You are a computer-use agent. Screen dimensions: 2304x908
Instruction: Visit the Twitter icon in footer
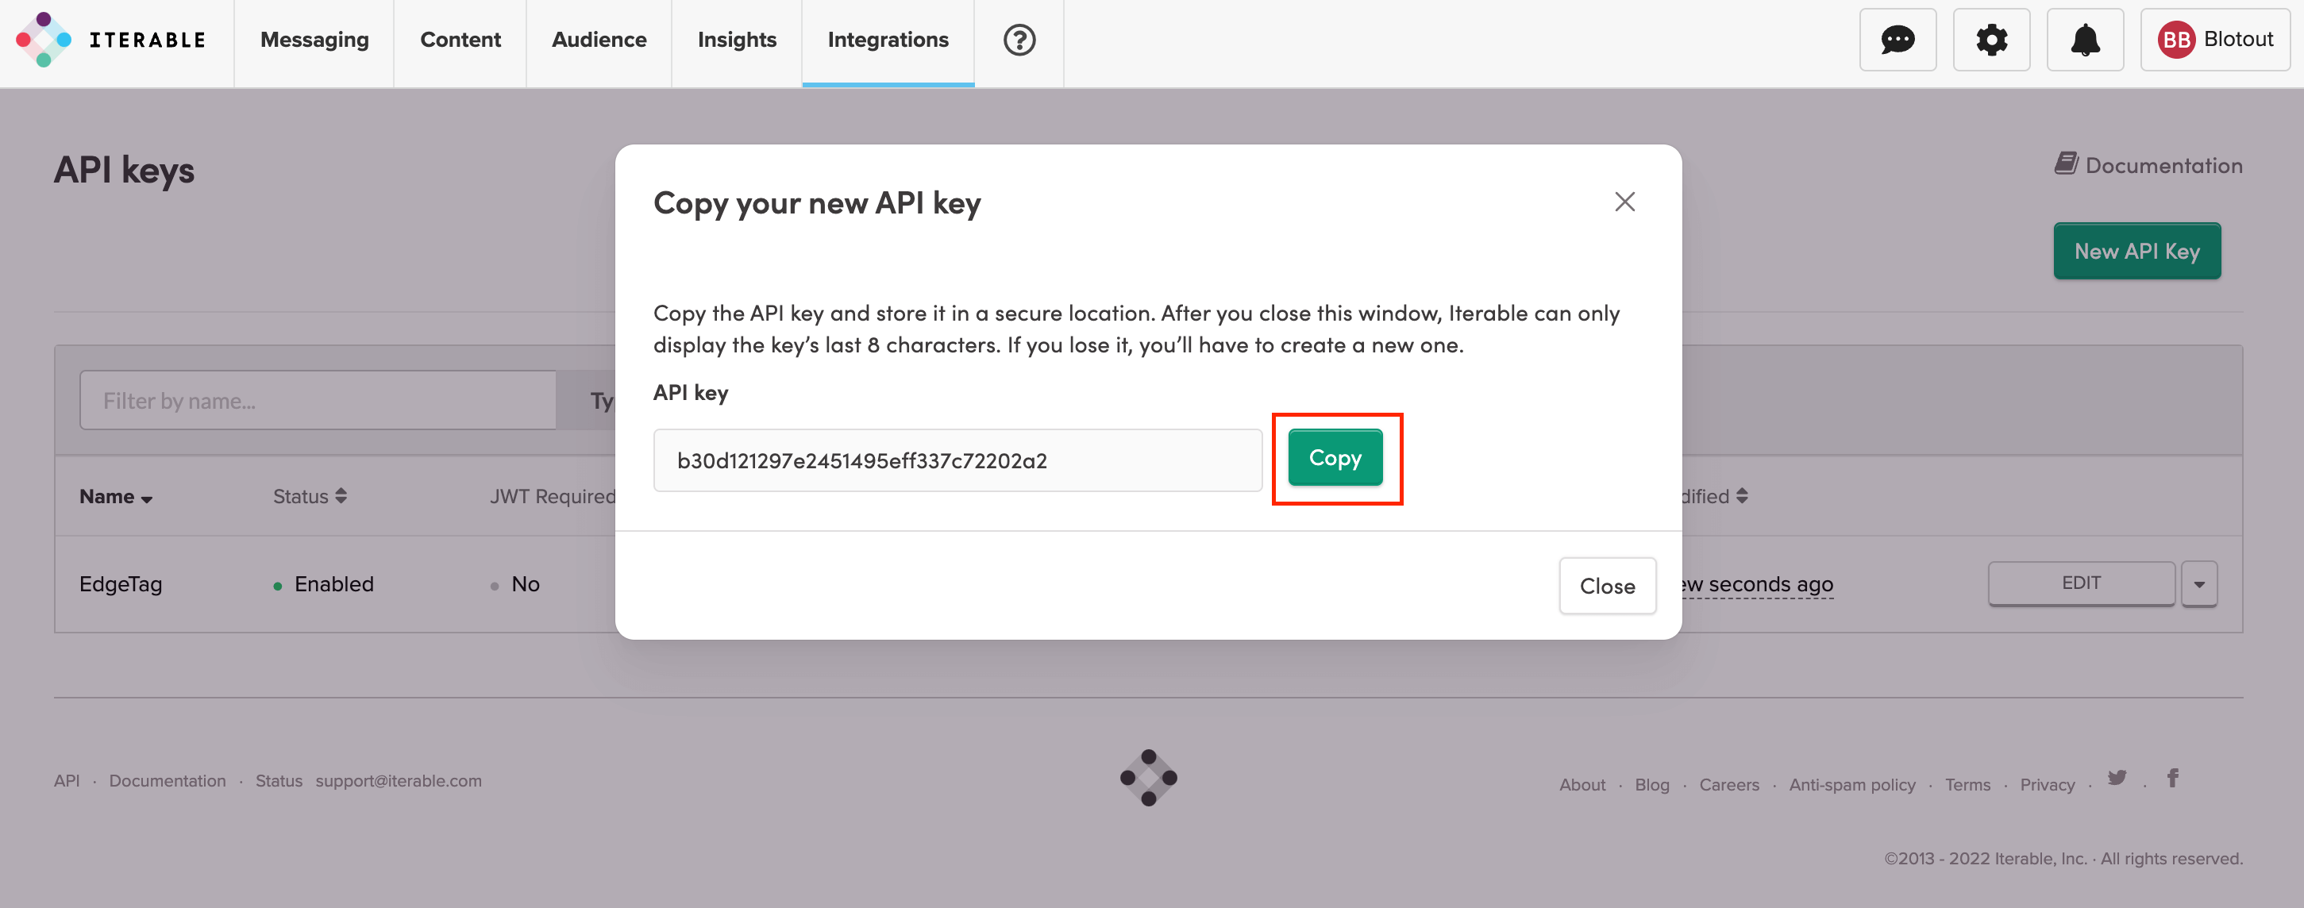[x=2117, y=778]
